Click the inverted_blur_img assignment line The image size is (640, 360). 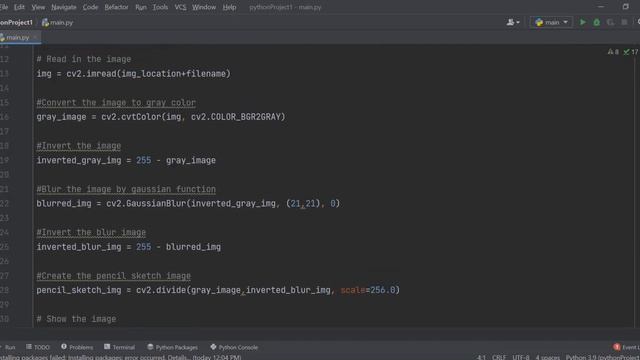[x=129, y=247]
